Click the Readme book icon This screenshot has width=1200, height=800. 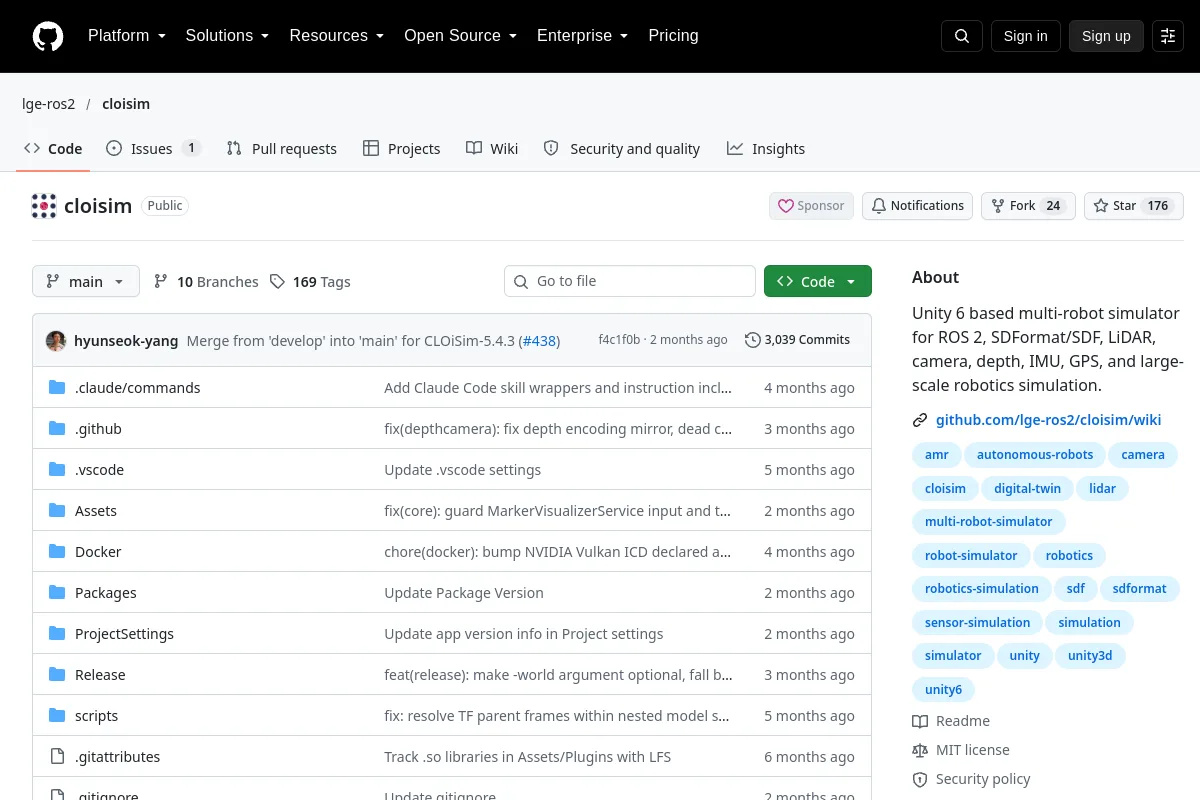(x=920, y=721)
